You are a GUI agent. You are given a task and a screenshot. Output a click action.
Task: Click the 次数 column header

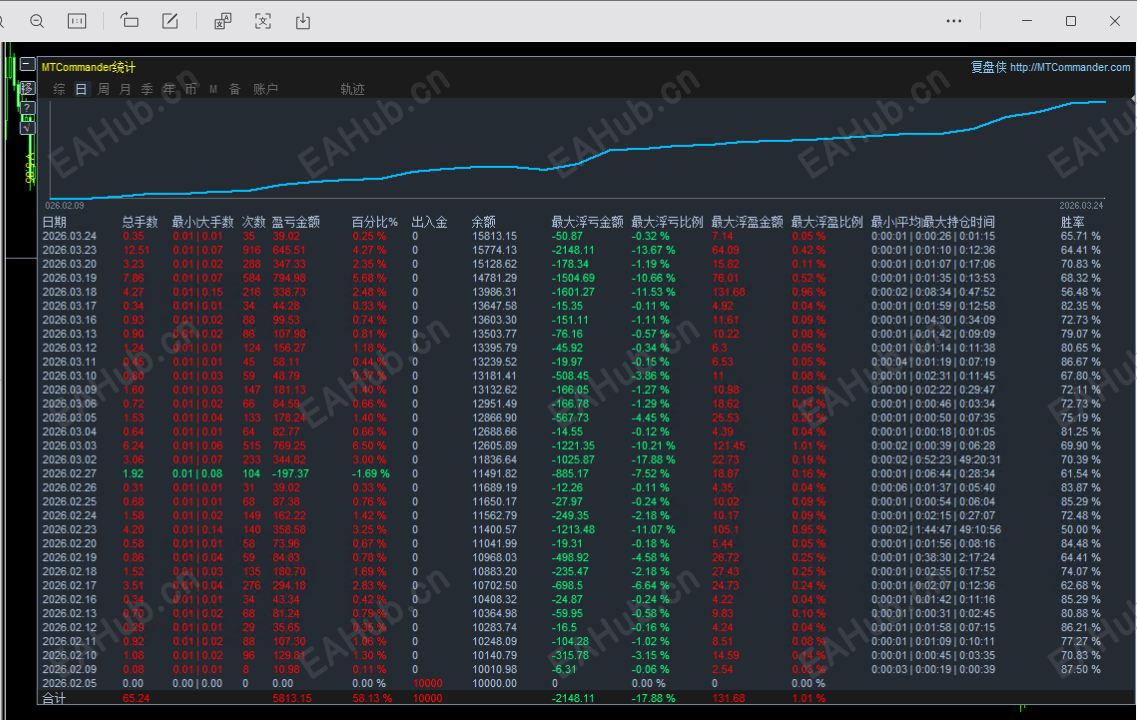[254, 222]
